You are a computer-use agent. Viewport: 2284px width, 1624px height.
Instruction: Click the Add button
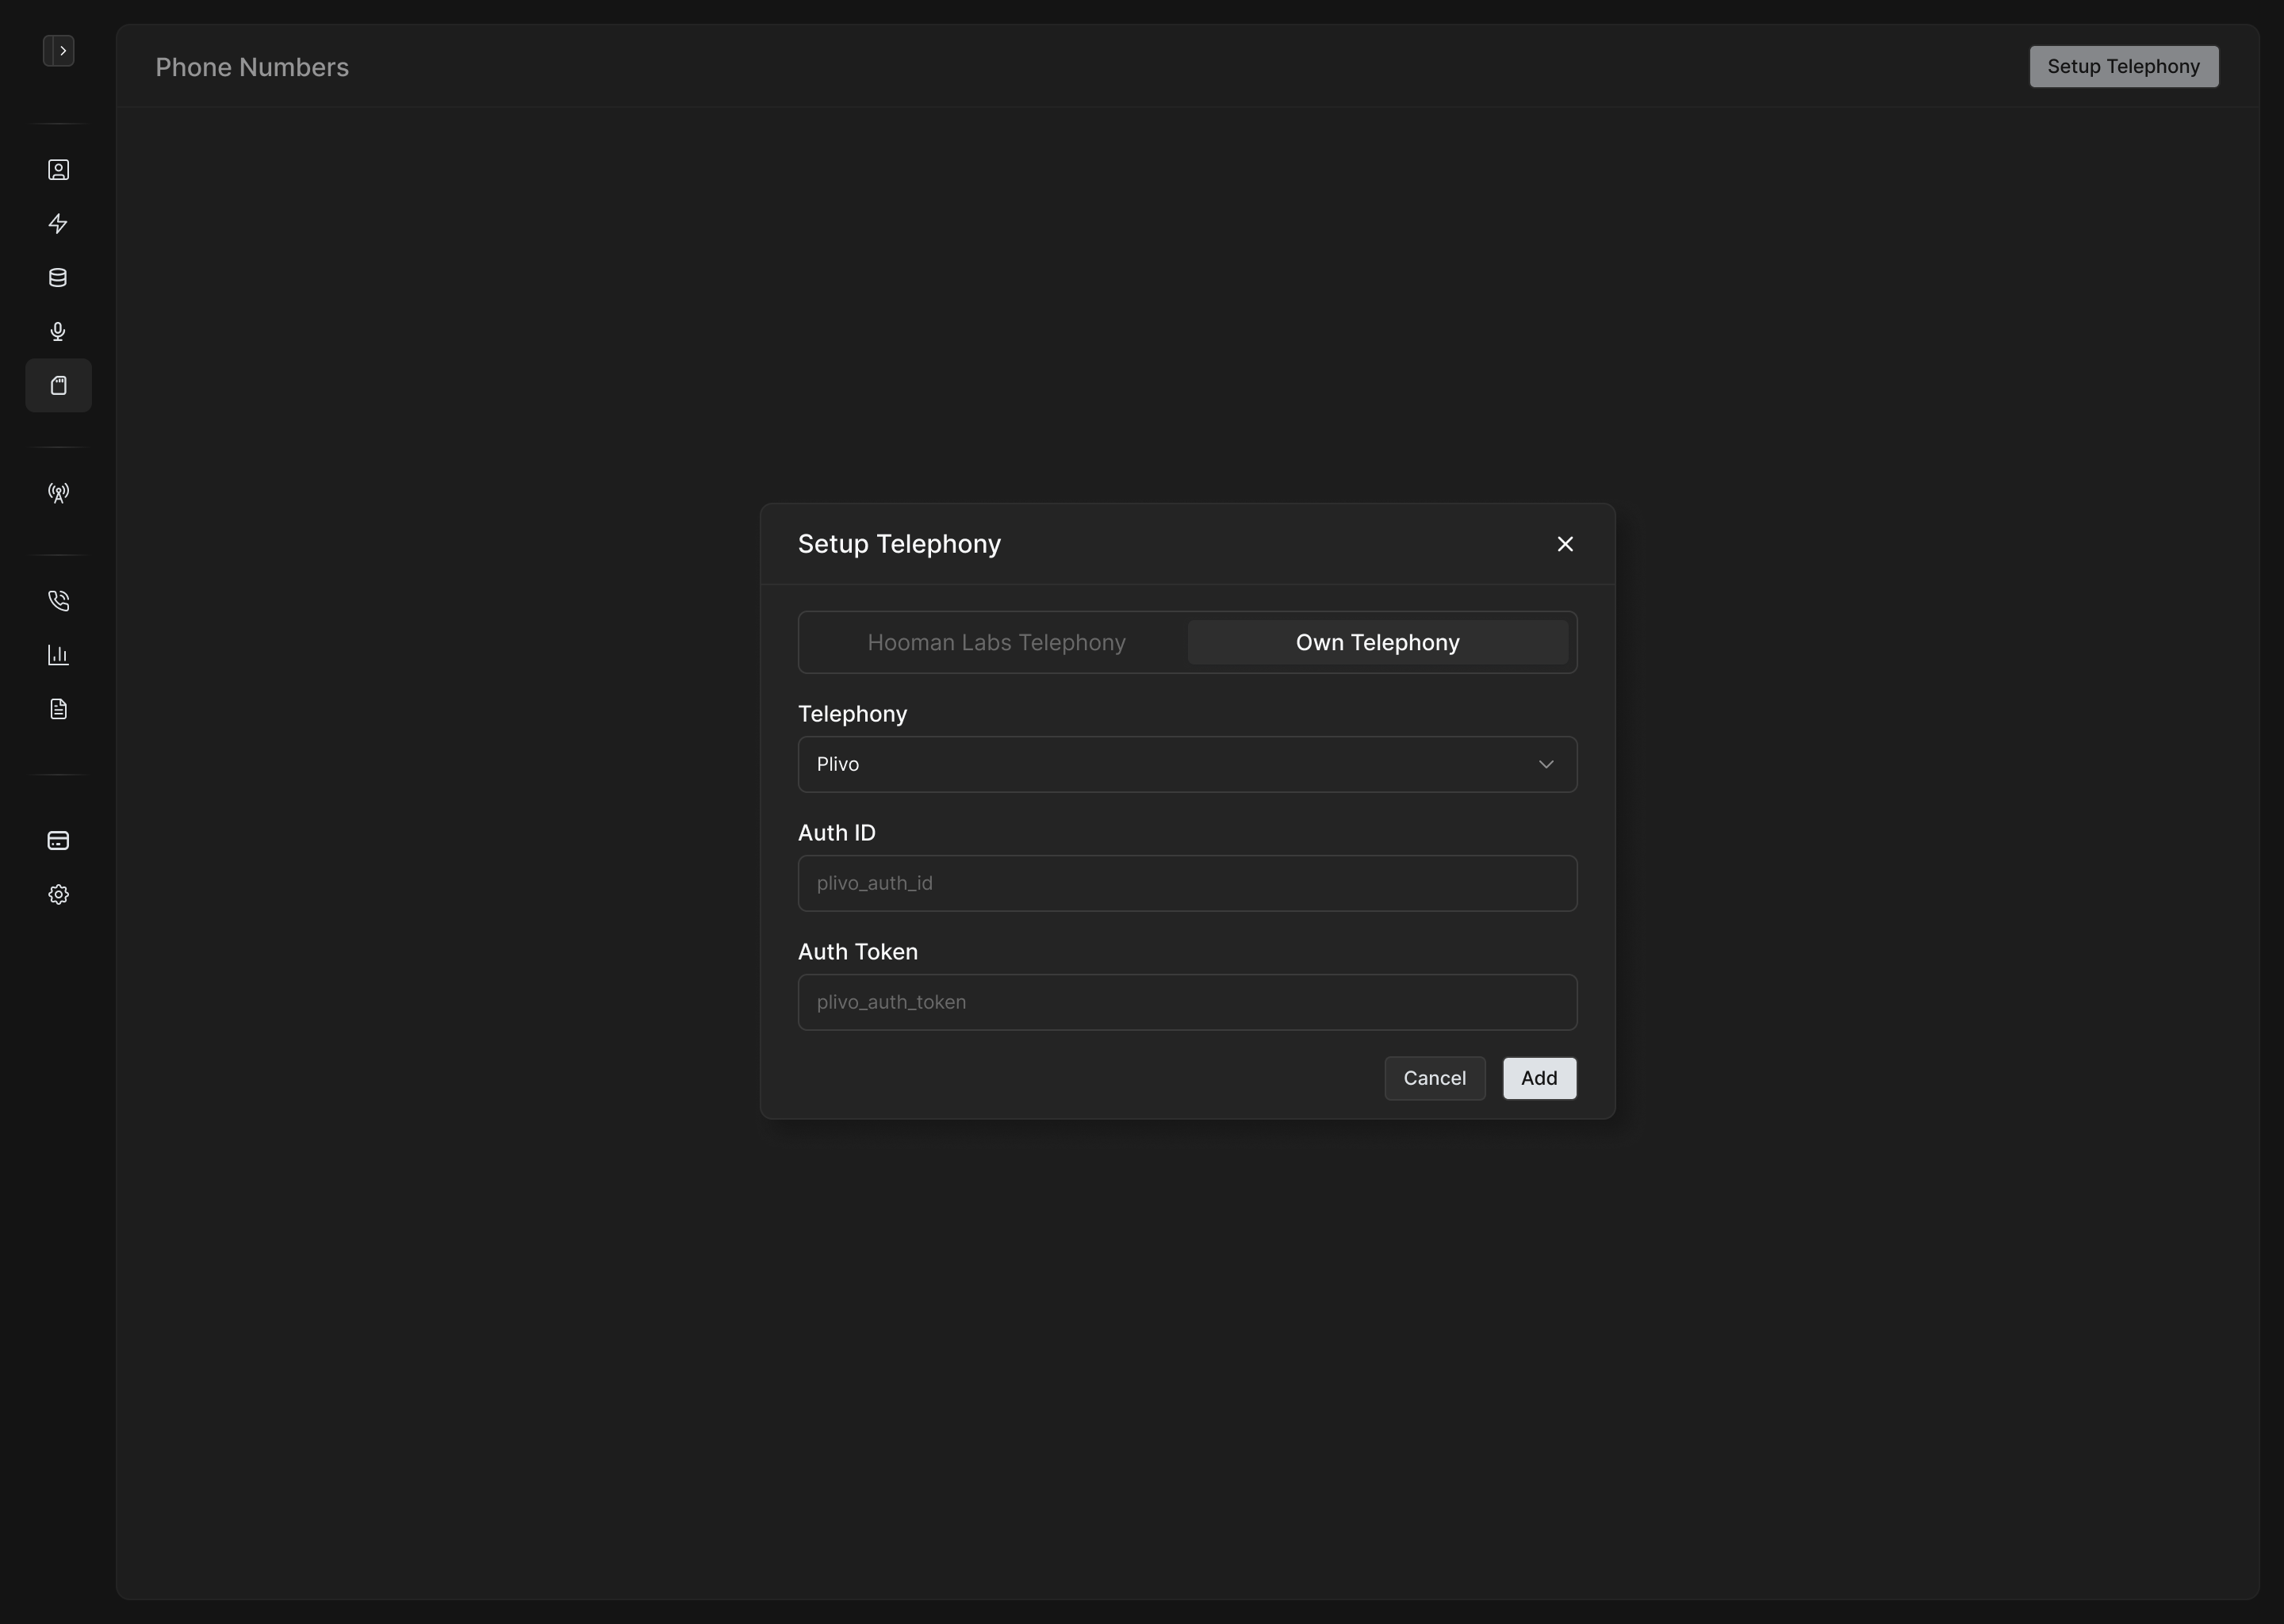1539,1079
